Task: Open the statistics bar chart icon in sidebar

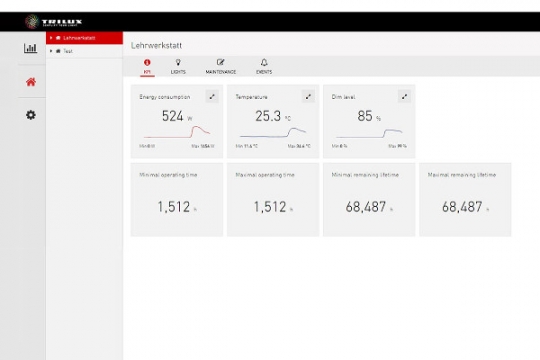Action: [x=30, y=48]
